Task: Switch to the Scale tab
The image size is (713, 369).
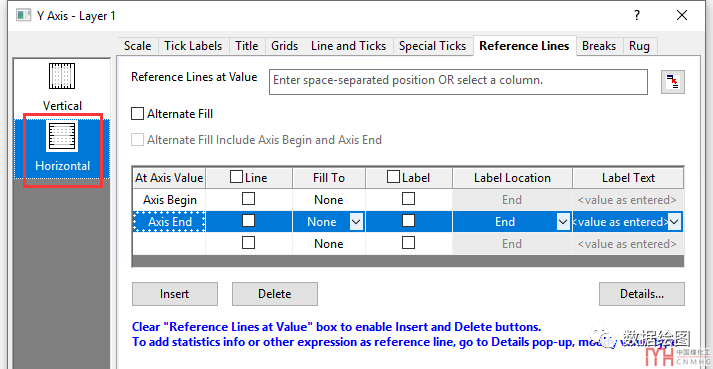Action: (137, 46)
